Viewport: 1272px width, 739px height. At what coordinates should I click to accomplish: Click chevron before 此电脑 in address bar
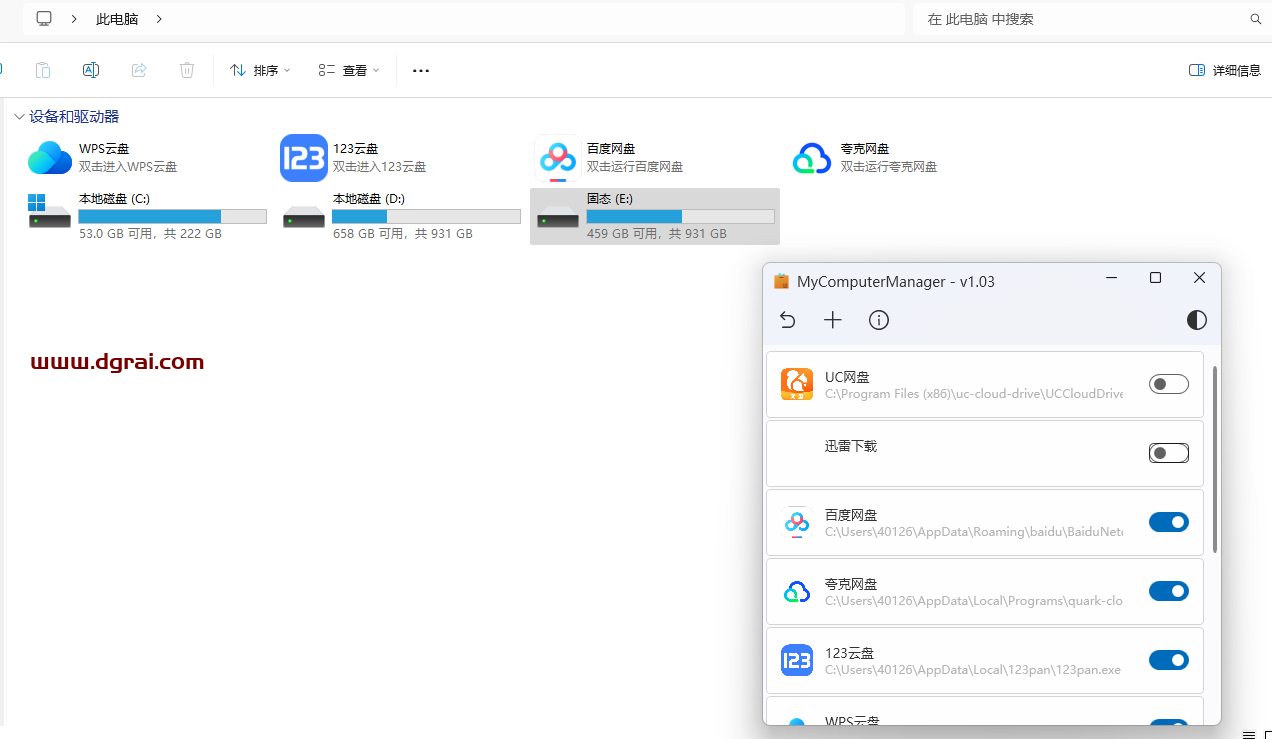(x=75, y=19)
